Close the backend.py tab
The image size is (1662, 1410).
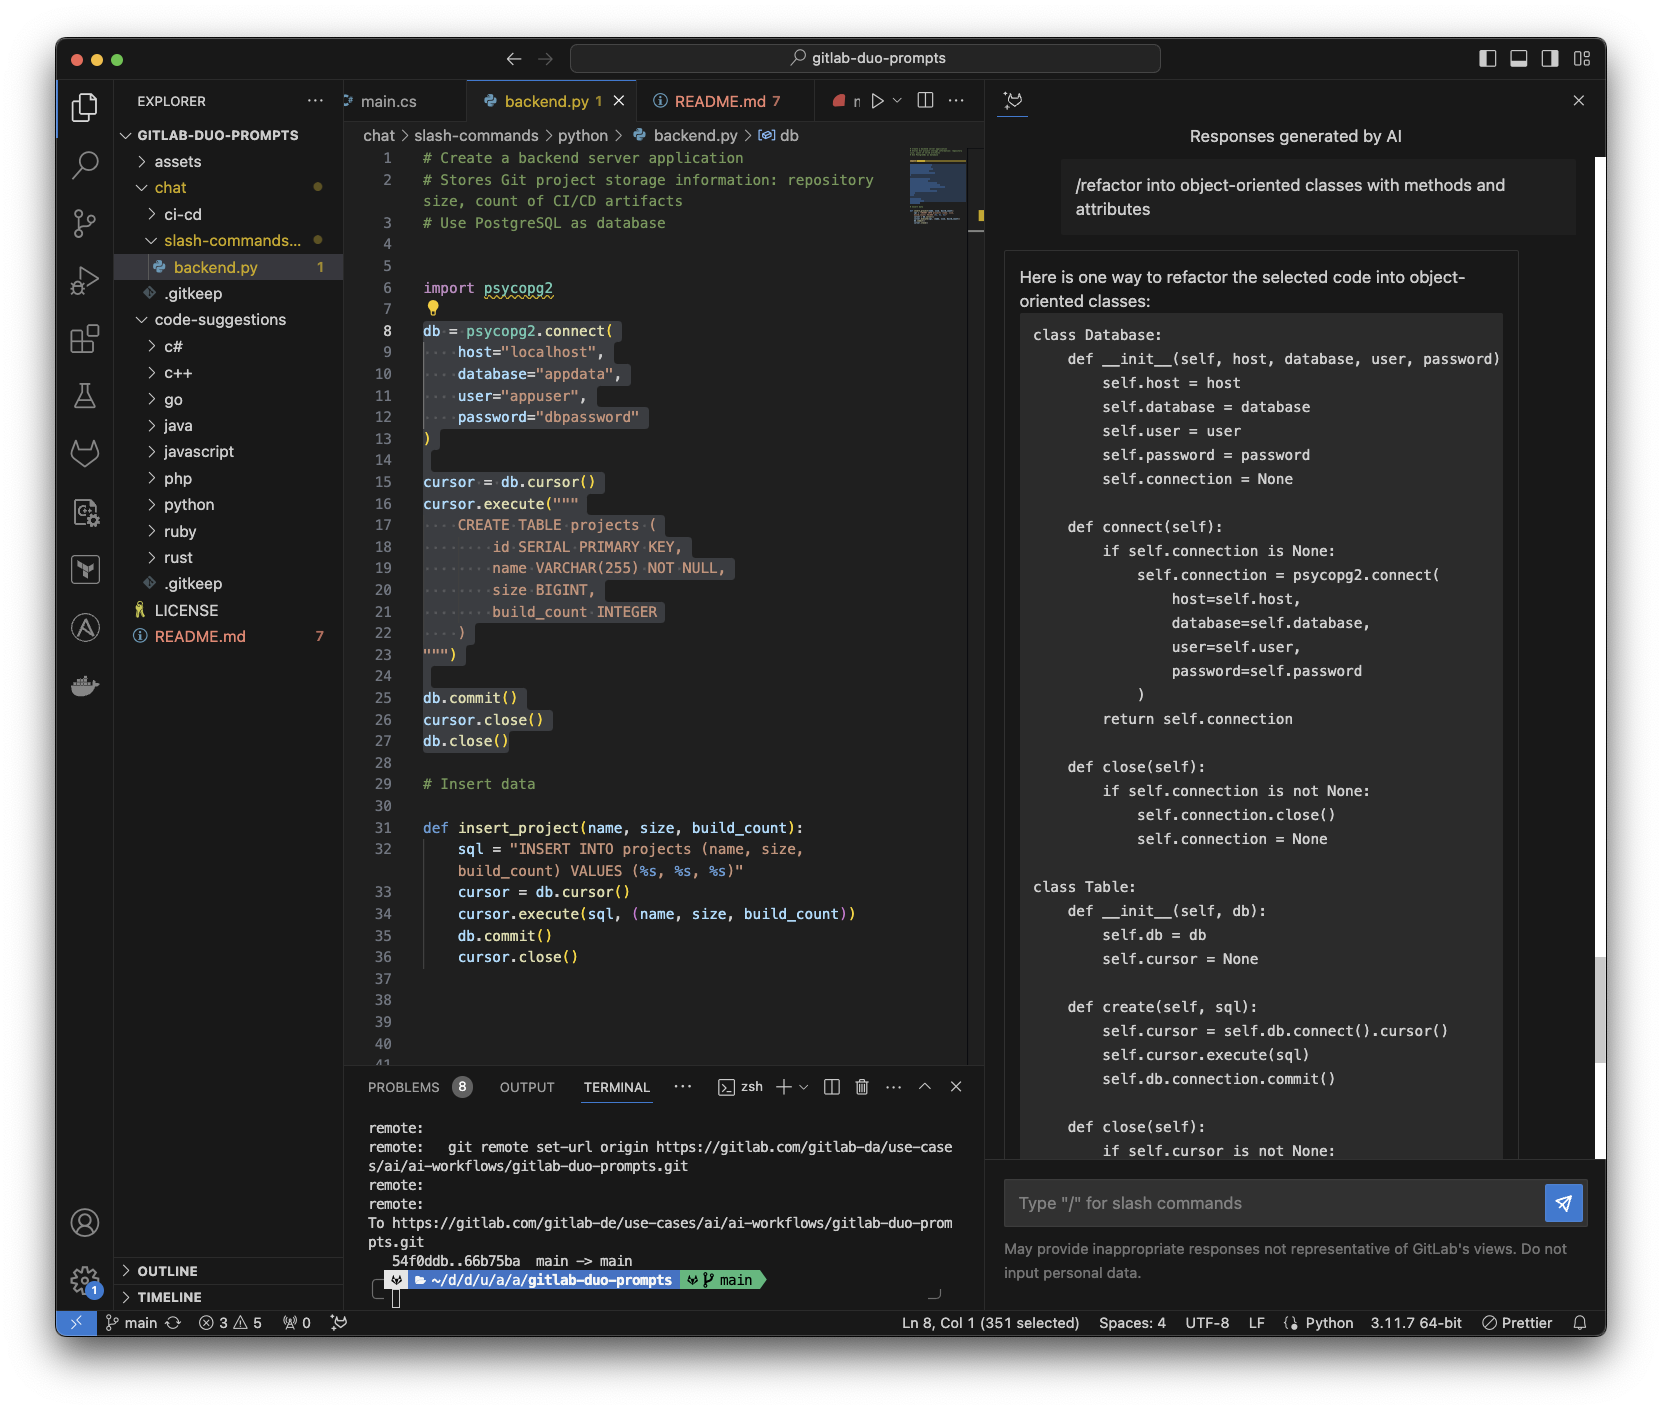[x=619, y=101]
